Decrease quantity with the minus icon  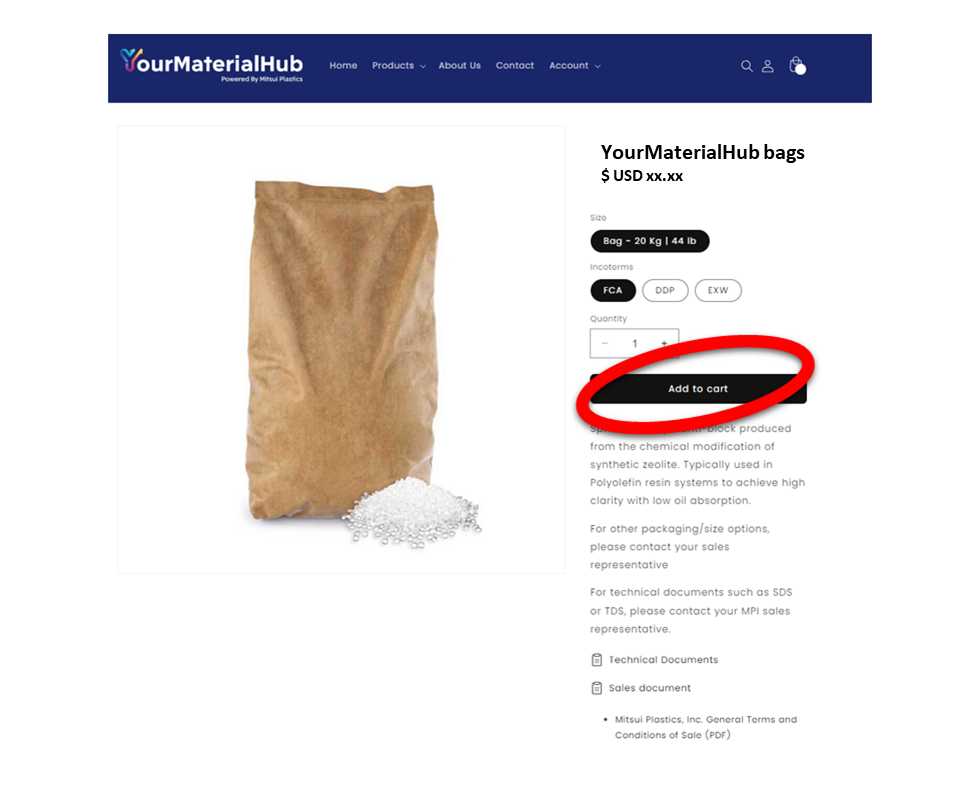pyautogui.click(x=604, y=343)
